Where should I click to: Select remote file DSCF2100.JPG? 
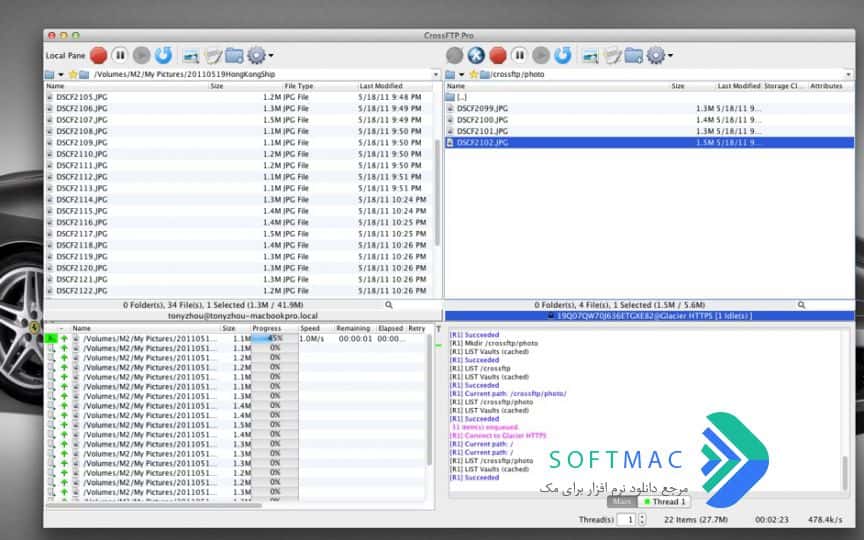tap(649, 120)
